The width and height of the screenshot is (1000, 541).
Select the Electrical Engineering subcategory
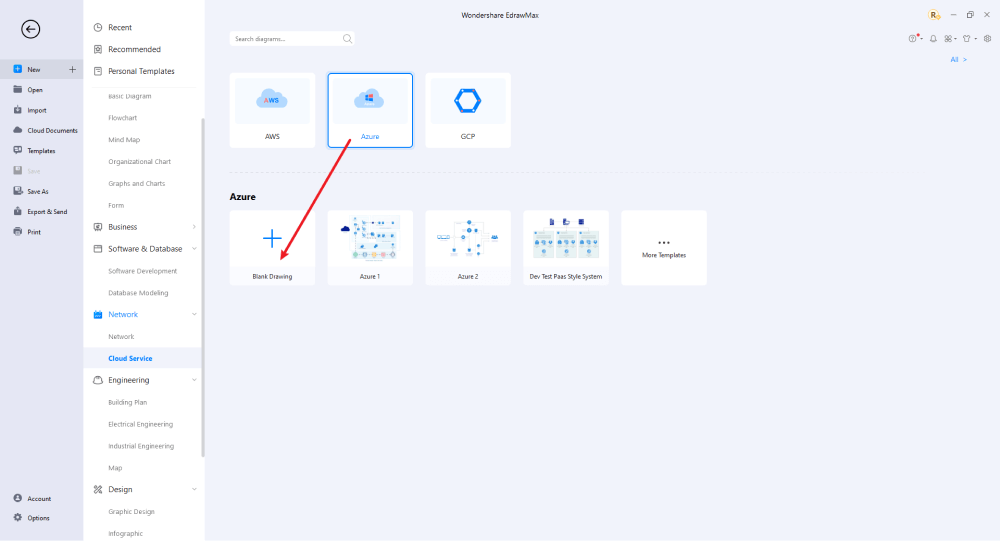tap(140, 424)
